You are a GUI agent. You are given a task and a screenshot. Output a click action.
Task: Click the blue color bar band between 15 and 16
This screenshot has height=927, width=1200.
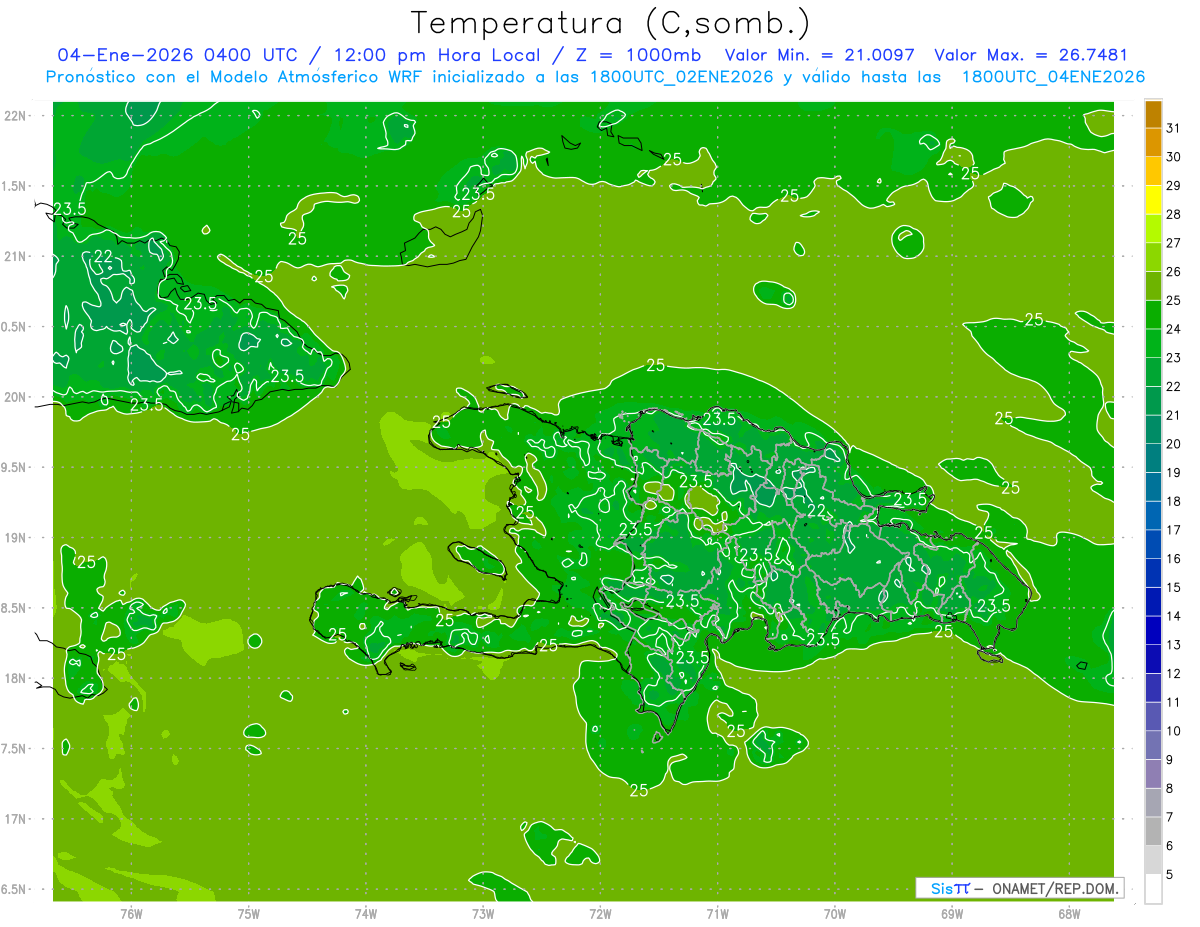pos(1153,573)
